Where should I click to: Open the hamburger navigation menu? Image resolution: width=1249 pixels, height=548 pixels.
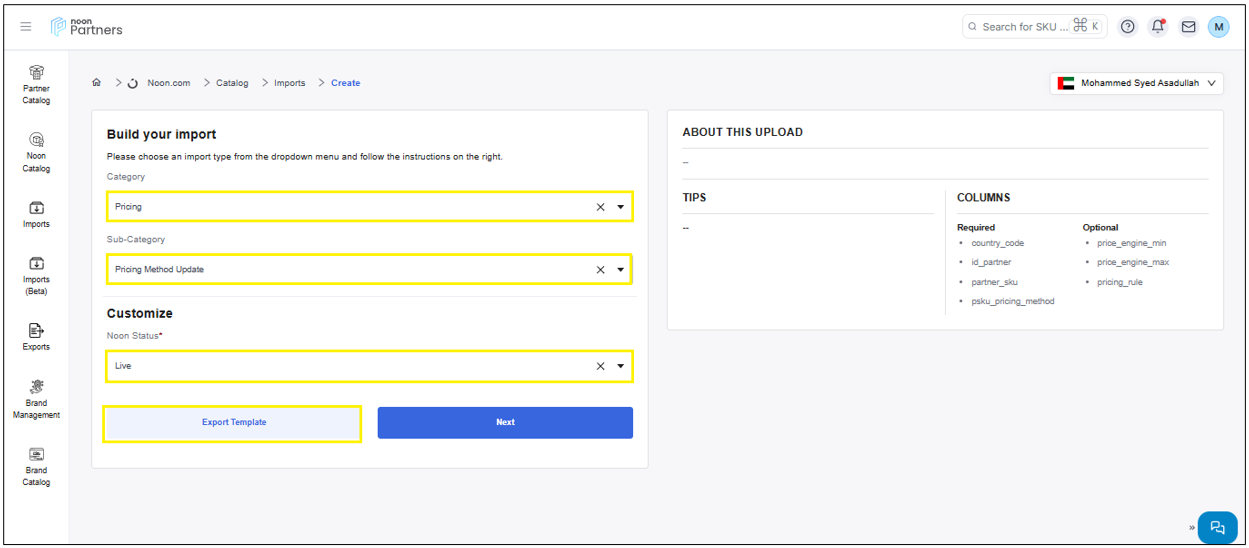click(26, 27)
